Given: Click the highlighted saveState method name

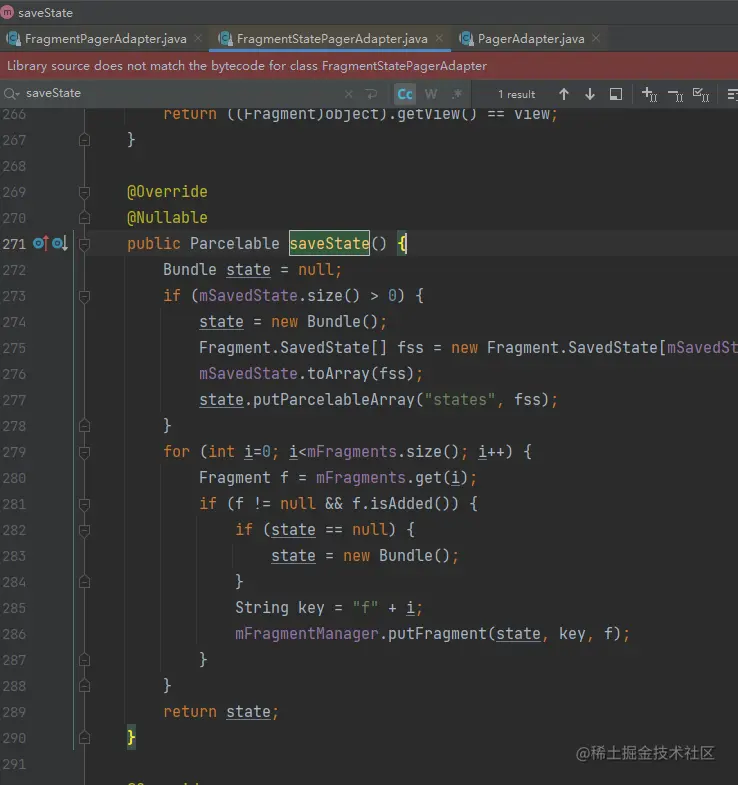Looking at the screenshot, I should pyautogui.click(x=329, y=243).
